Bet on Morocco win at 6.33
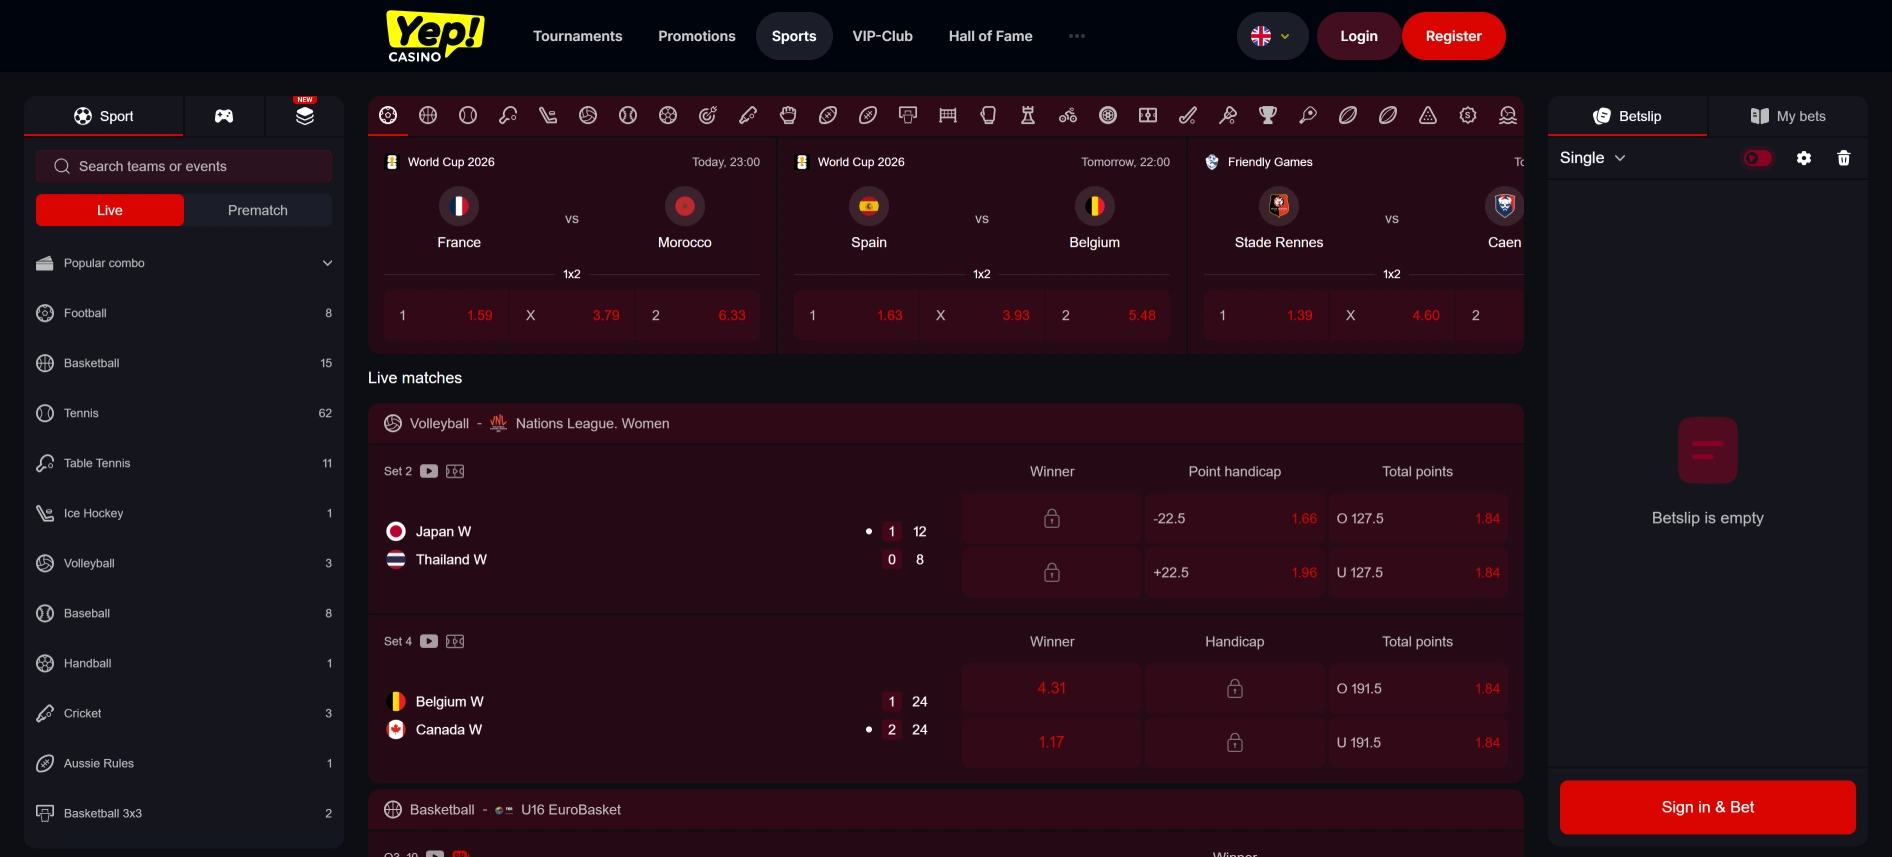1892x857 pixels. [x=698, y=315]
